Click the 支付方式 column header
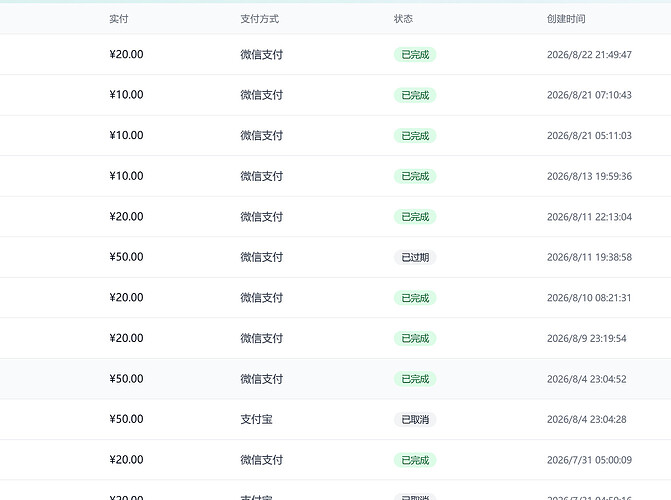This screenshot has height=500, width=671. point(259,19)
